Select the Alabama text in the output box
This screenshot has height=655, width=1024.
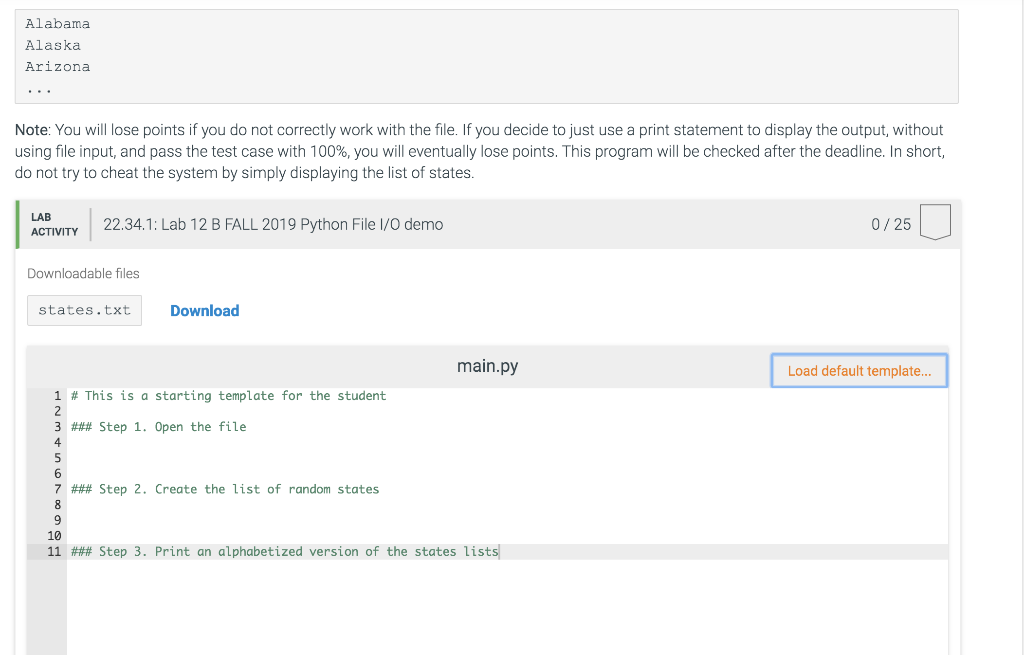point(57,23)
